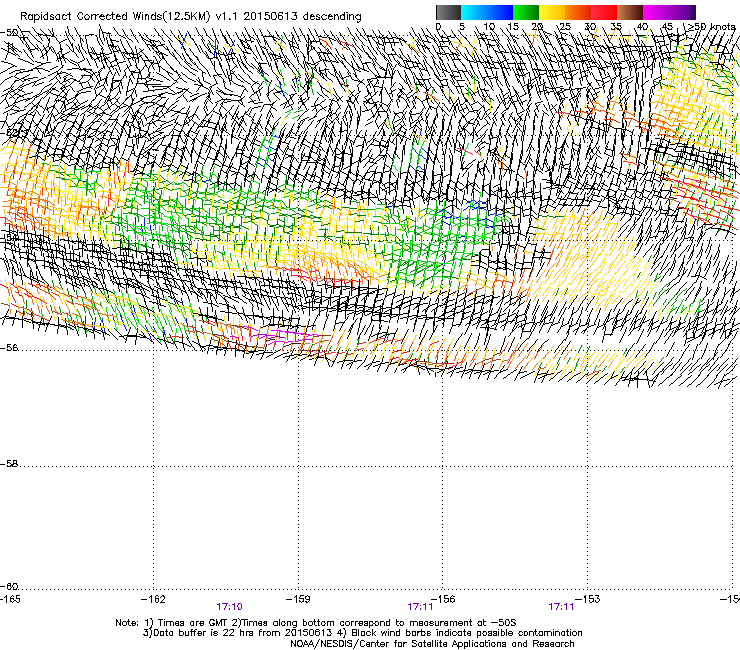The image size is (740, 650).
Task: Select the cyan 5-10 knots color segment
Action: [474, 12]
